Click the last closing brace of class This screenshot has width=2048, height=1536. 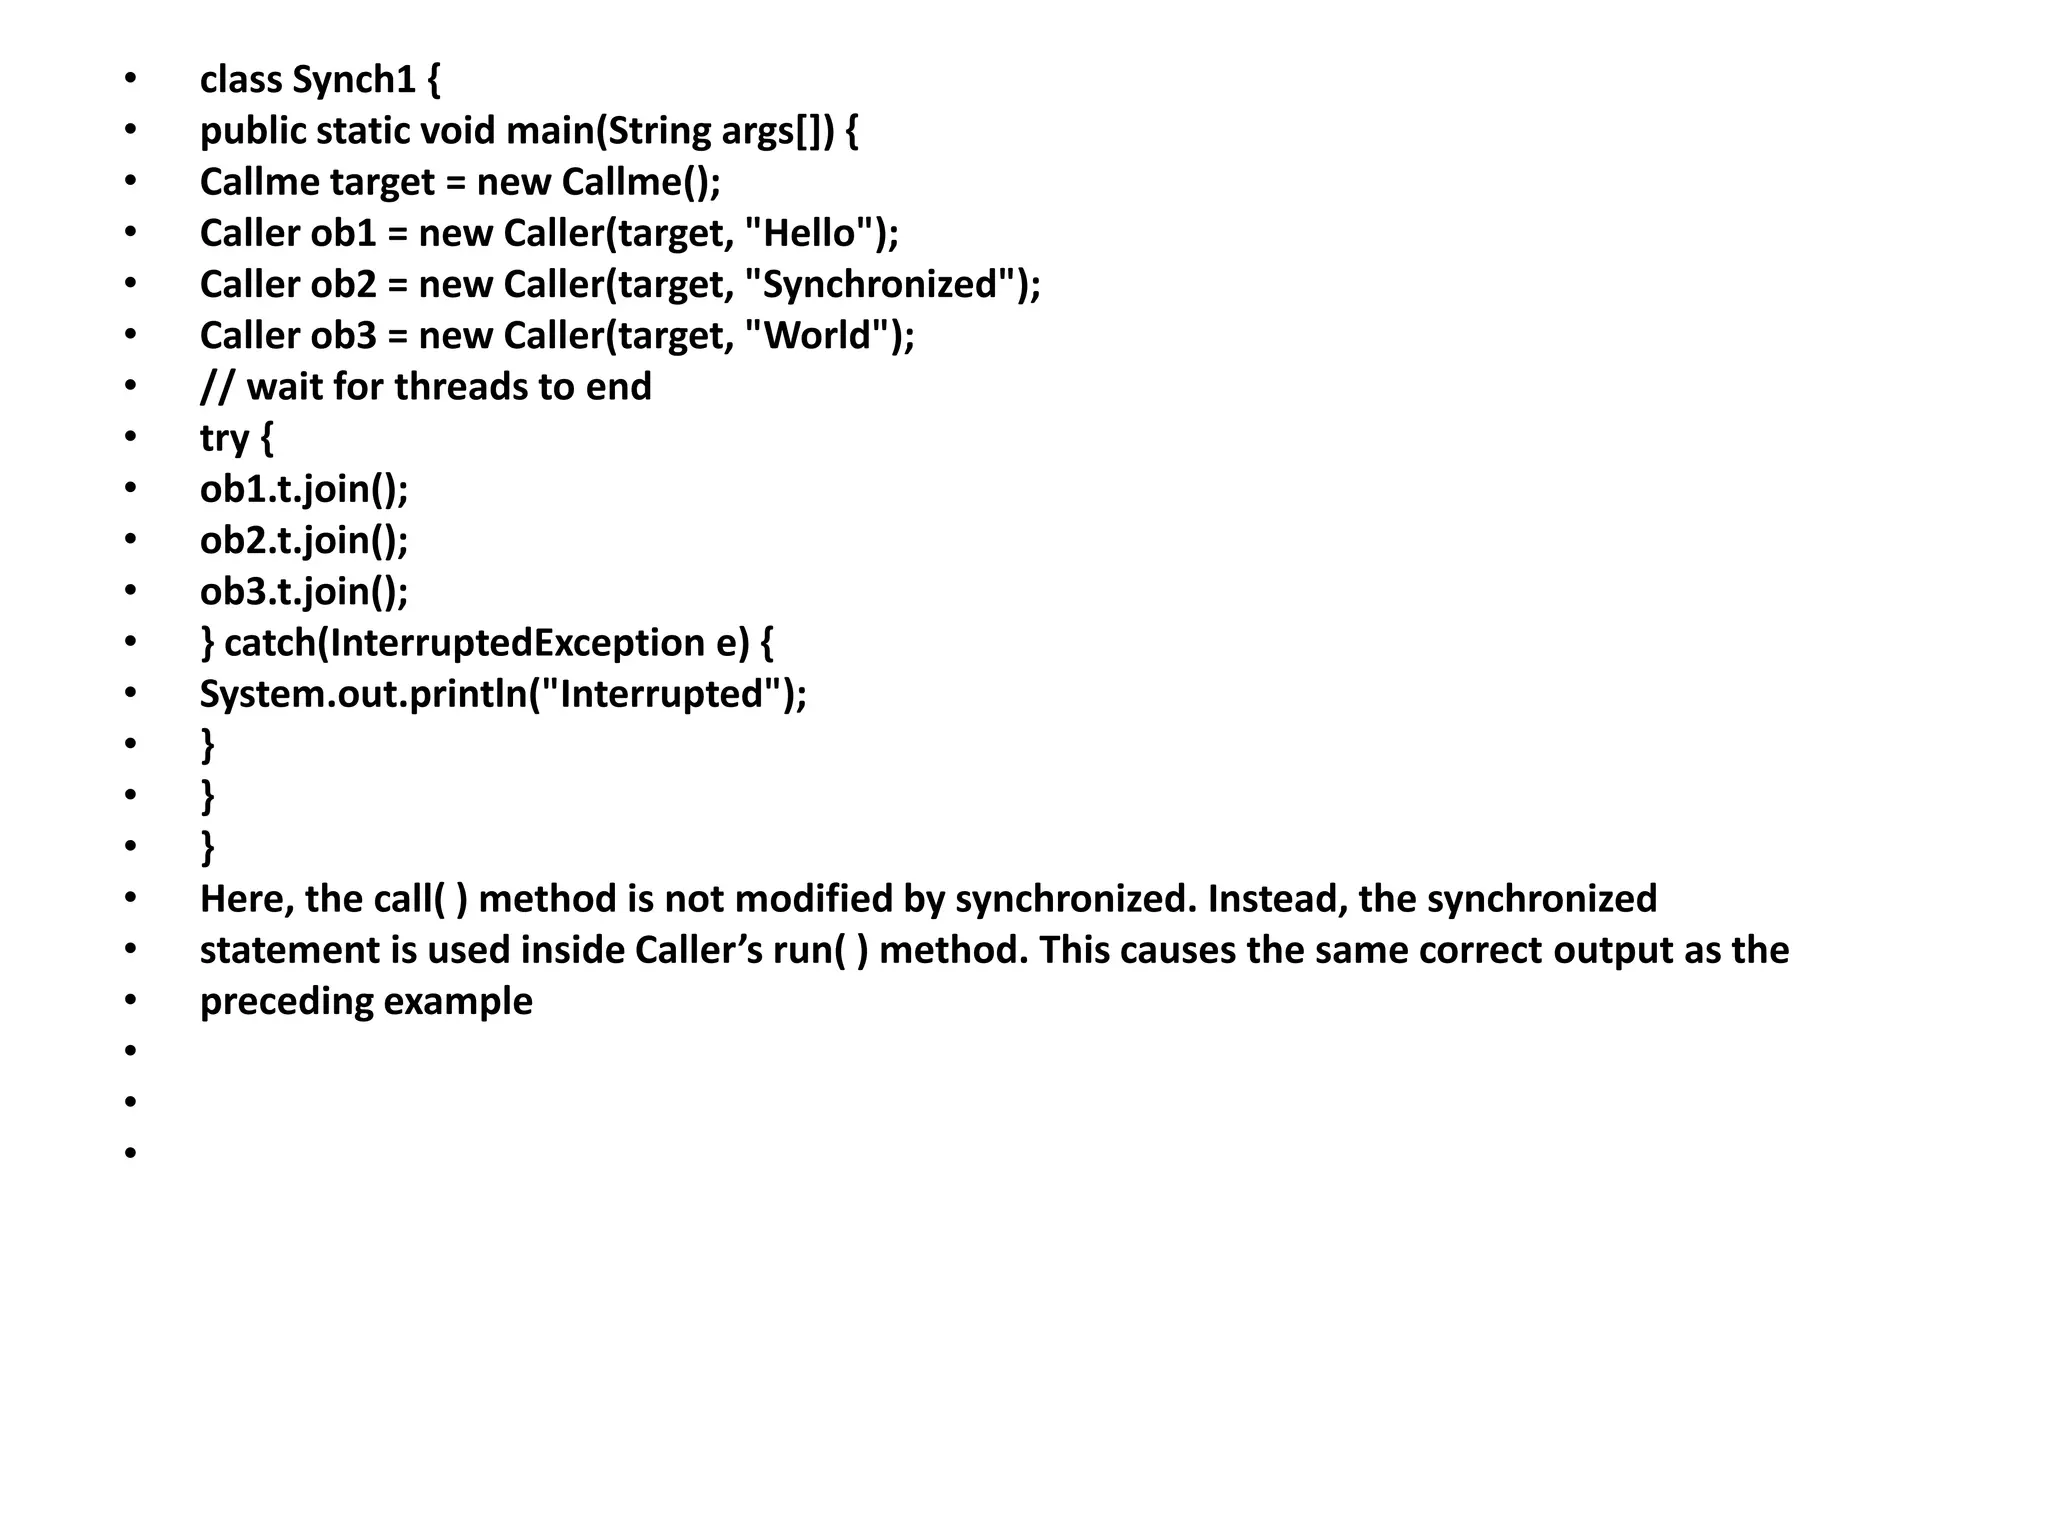[x=208, y=847]
